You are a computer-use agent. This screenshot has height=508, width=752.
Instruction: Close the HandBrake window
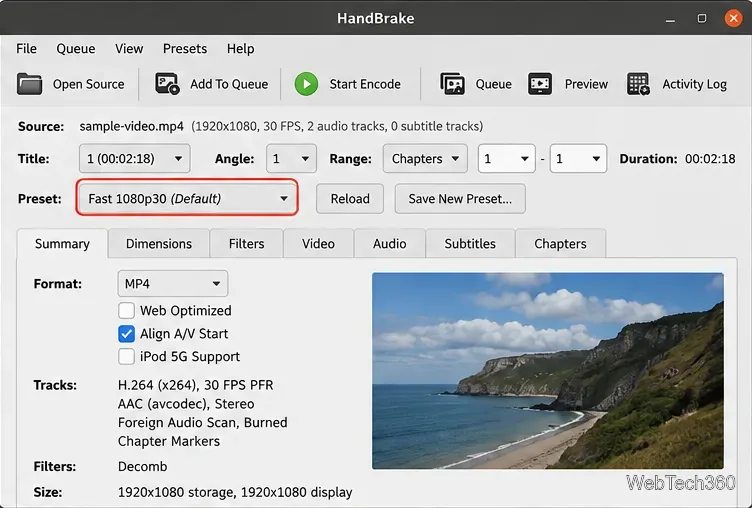[733, 19]
